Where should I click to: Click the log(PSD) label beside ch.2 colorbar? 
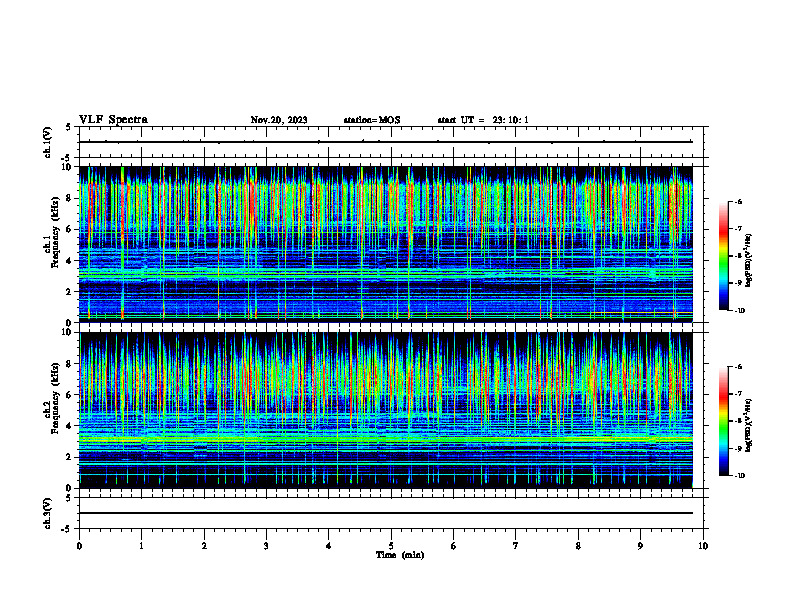point(749,425)
